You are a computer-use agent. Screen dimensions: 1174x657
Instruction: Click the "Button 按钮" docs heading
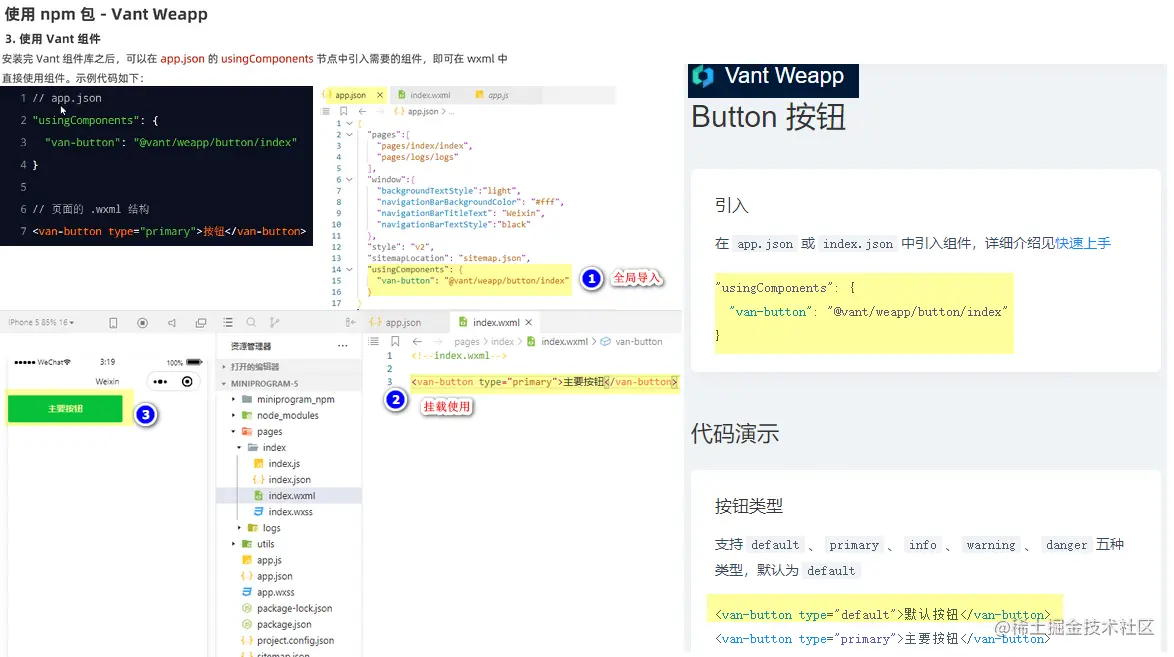tap(769, 117)
